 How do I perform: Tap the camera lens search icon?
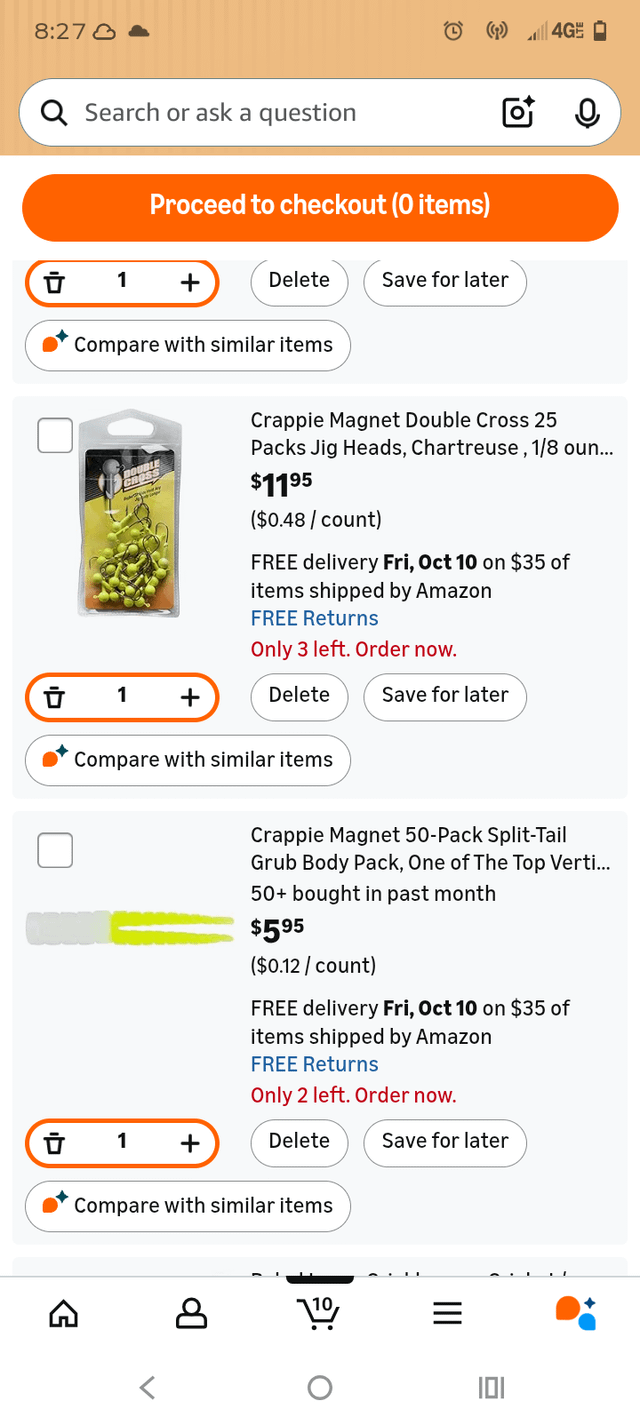tap(518, 113)
